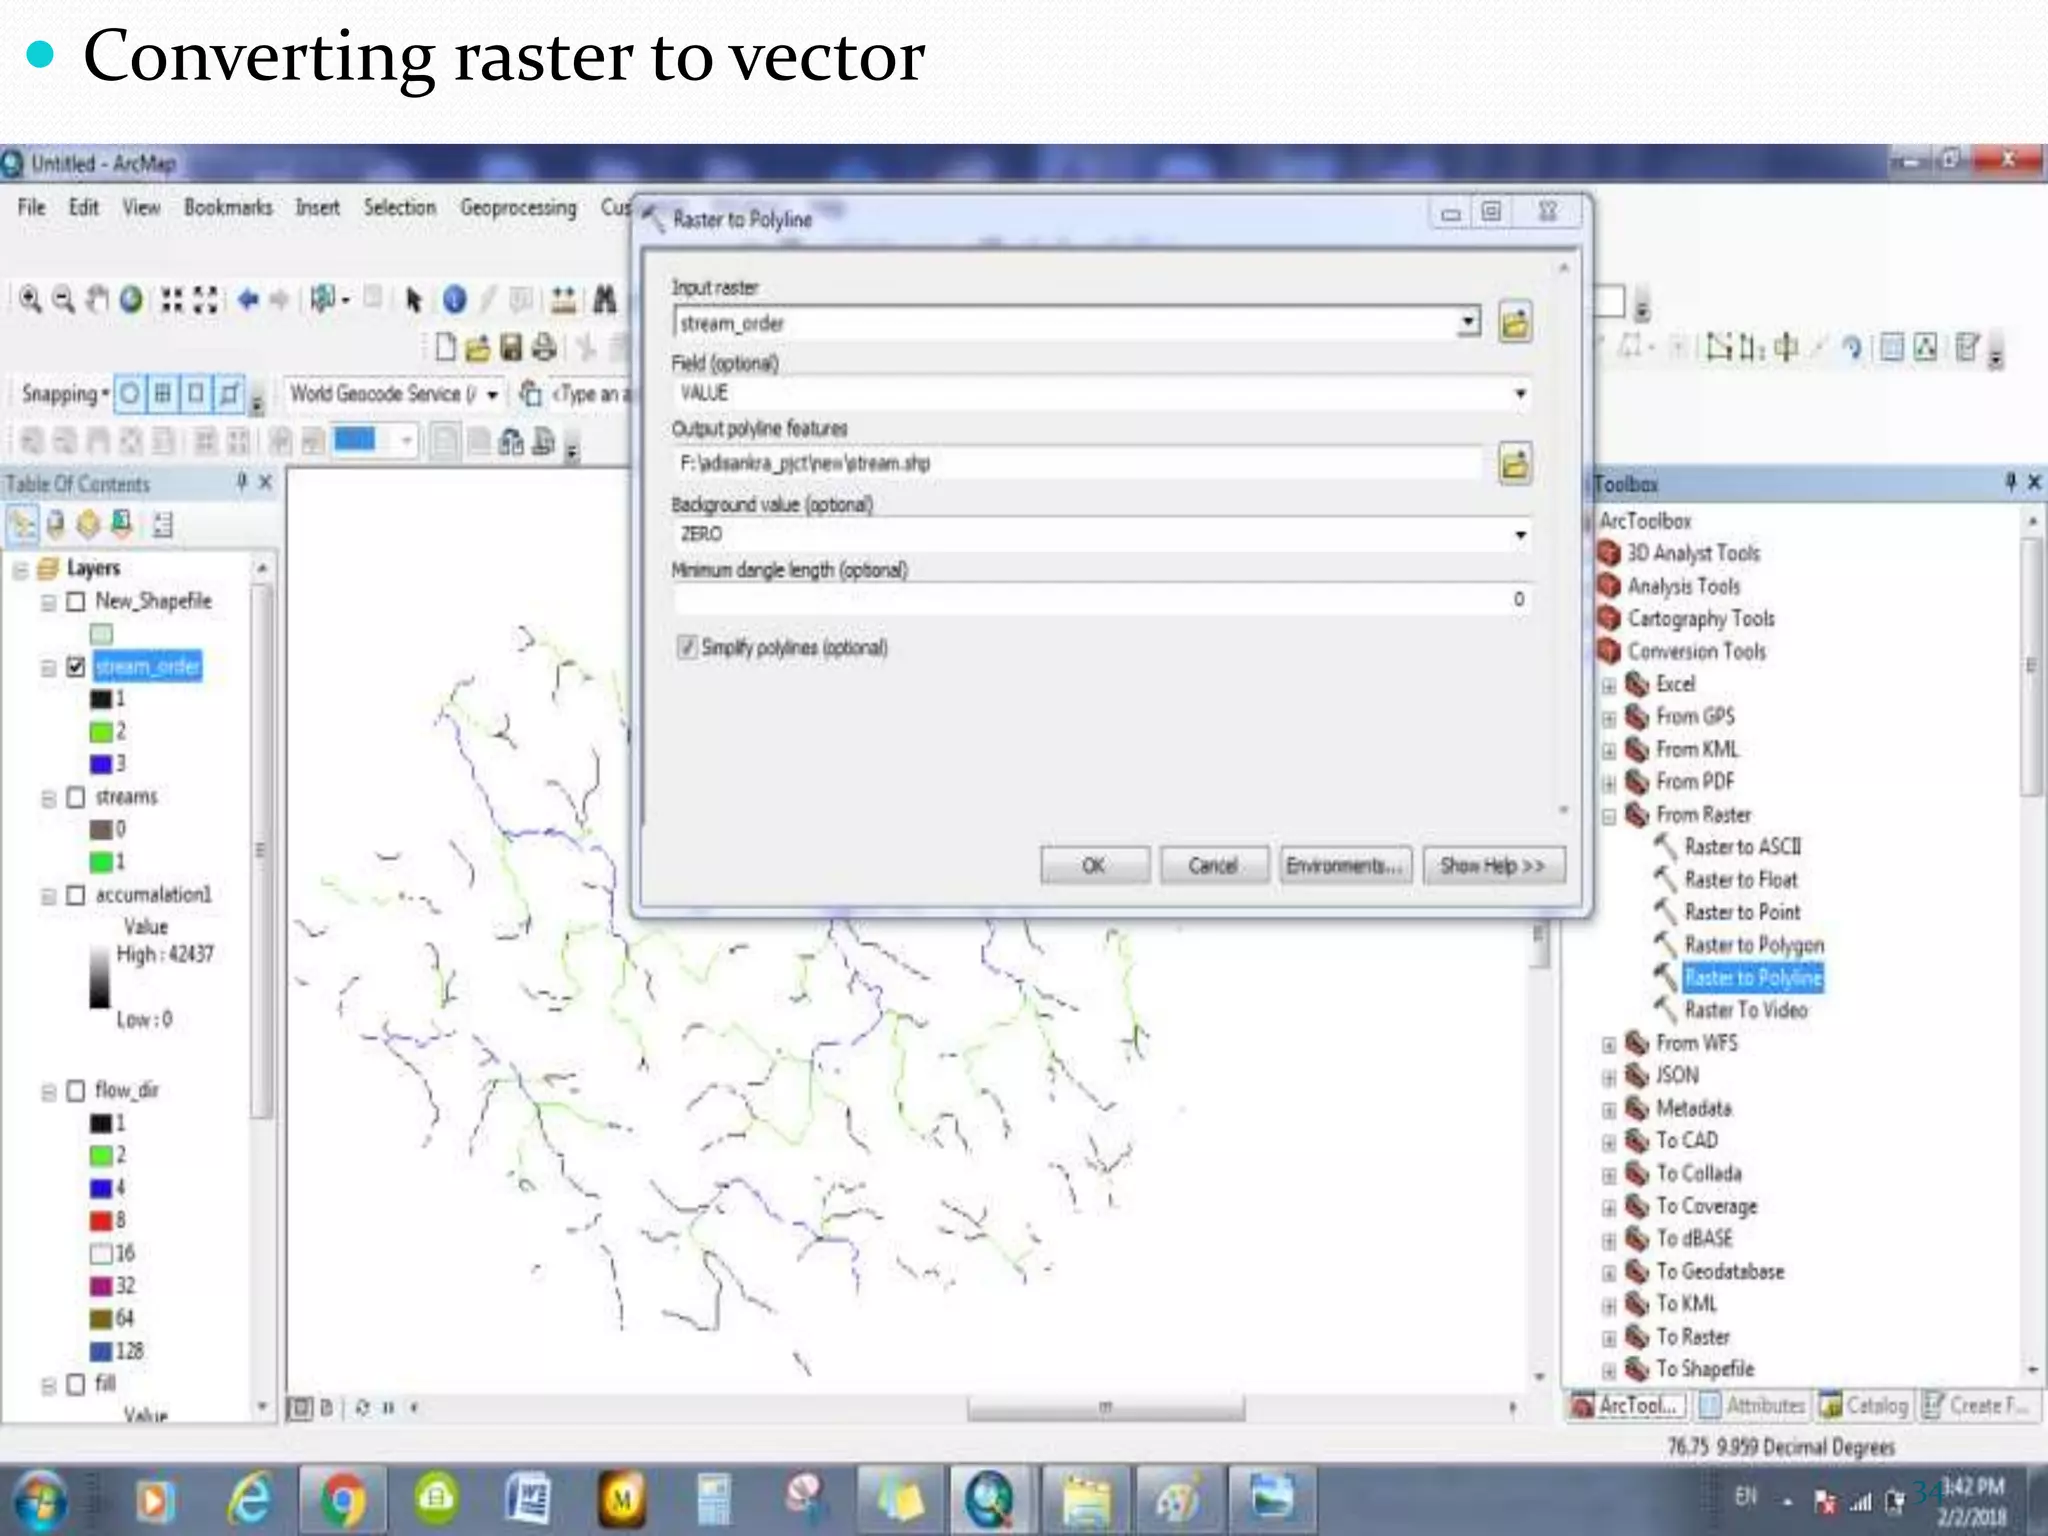Viewport: 2048px width, 1536px height.
Task: Open Environments settings button
Action: tap(1345, 865)
